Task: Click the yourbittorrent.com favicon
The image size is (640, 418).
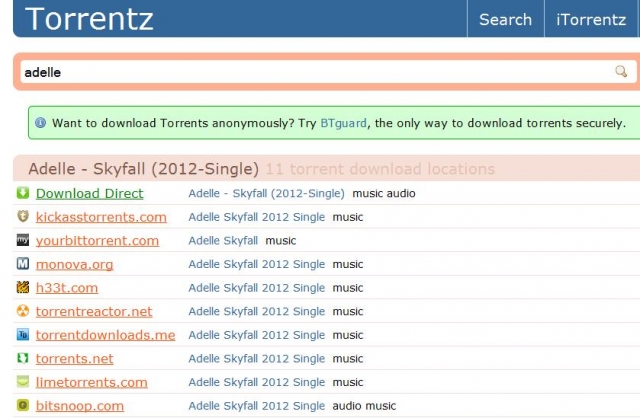Action: click(x=23, y=240)
